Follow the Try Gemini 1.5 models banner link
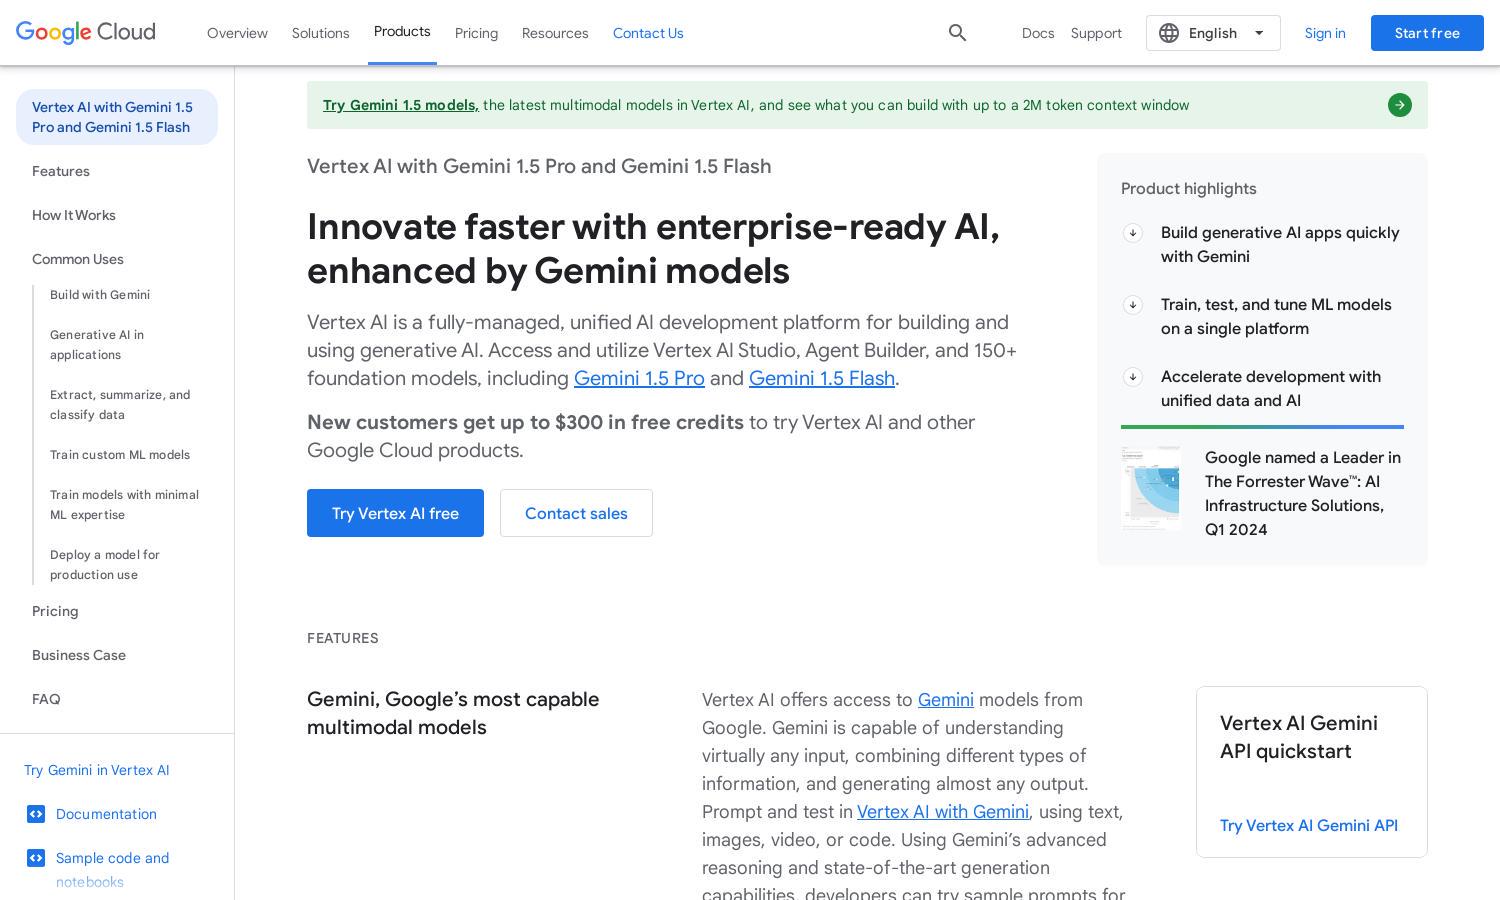The height and width of the screenshot is (900, 1500). tap(401, 105)
